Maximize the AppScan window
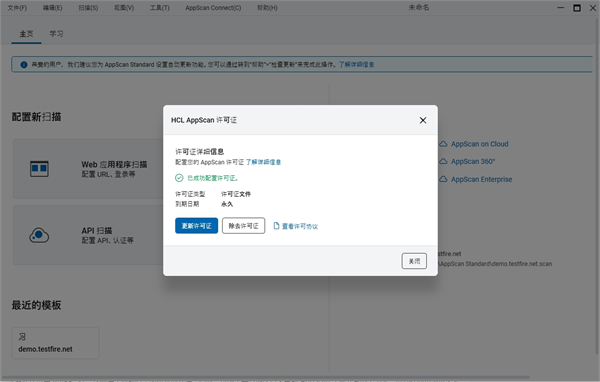The width and height of the screenshot is (600, 382). 577,8
